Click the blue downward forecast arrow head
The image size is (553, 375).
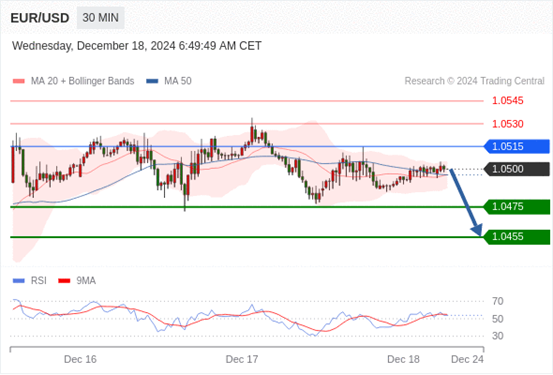coord(477,230)
